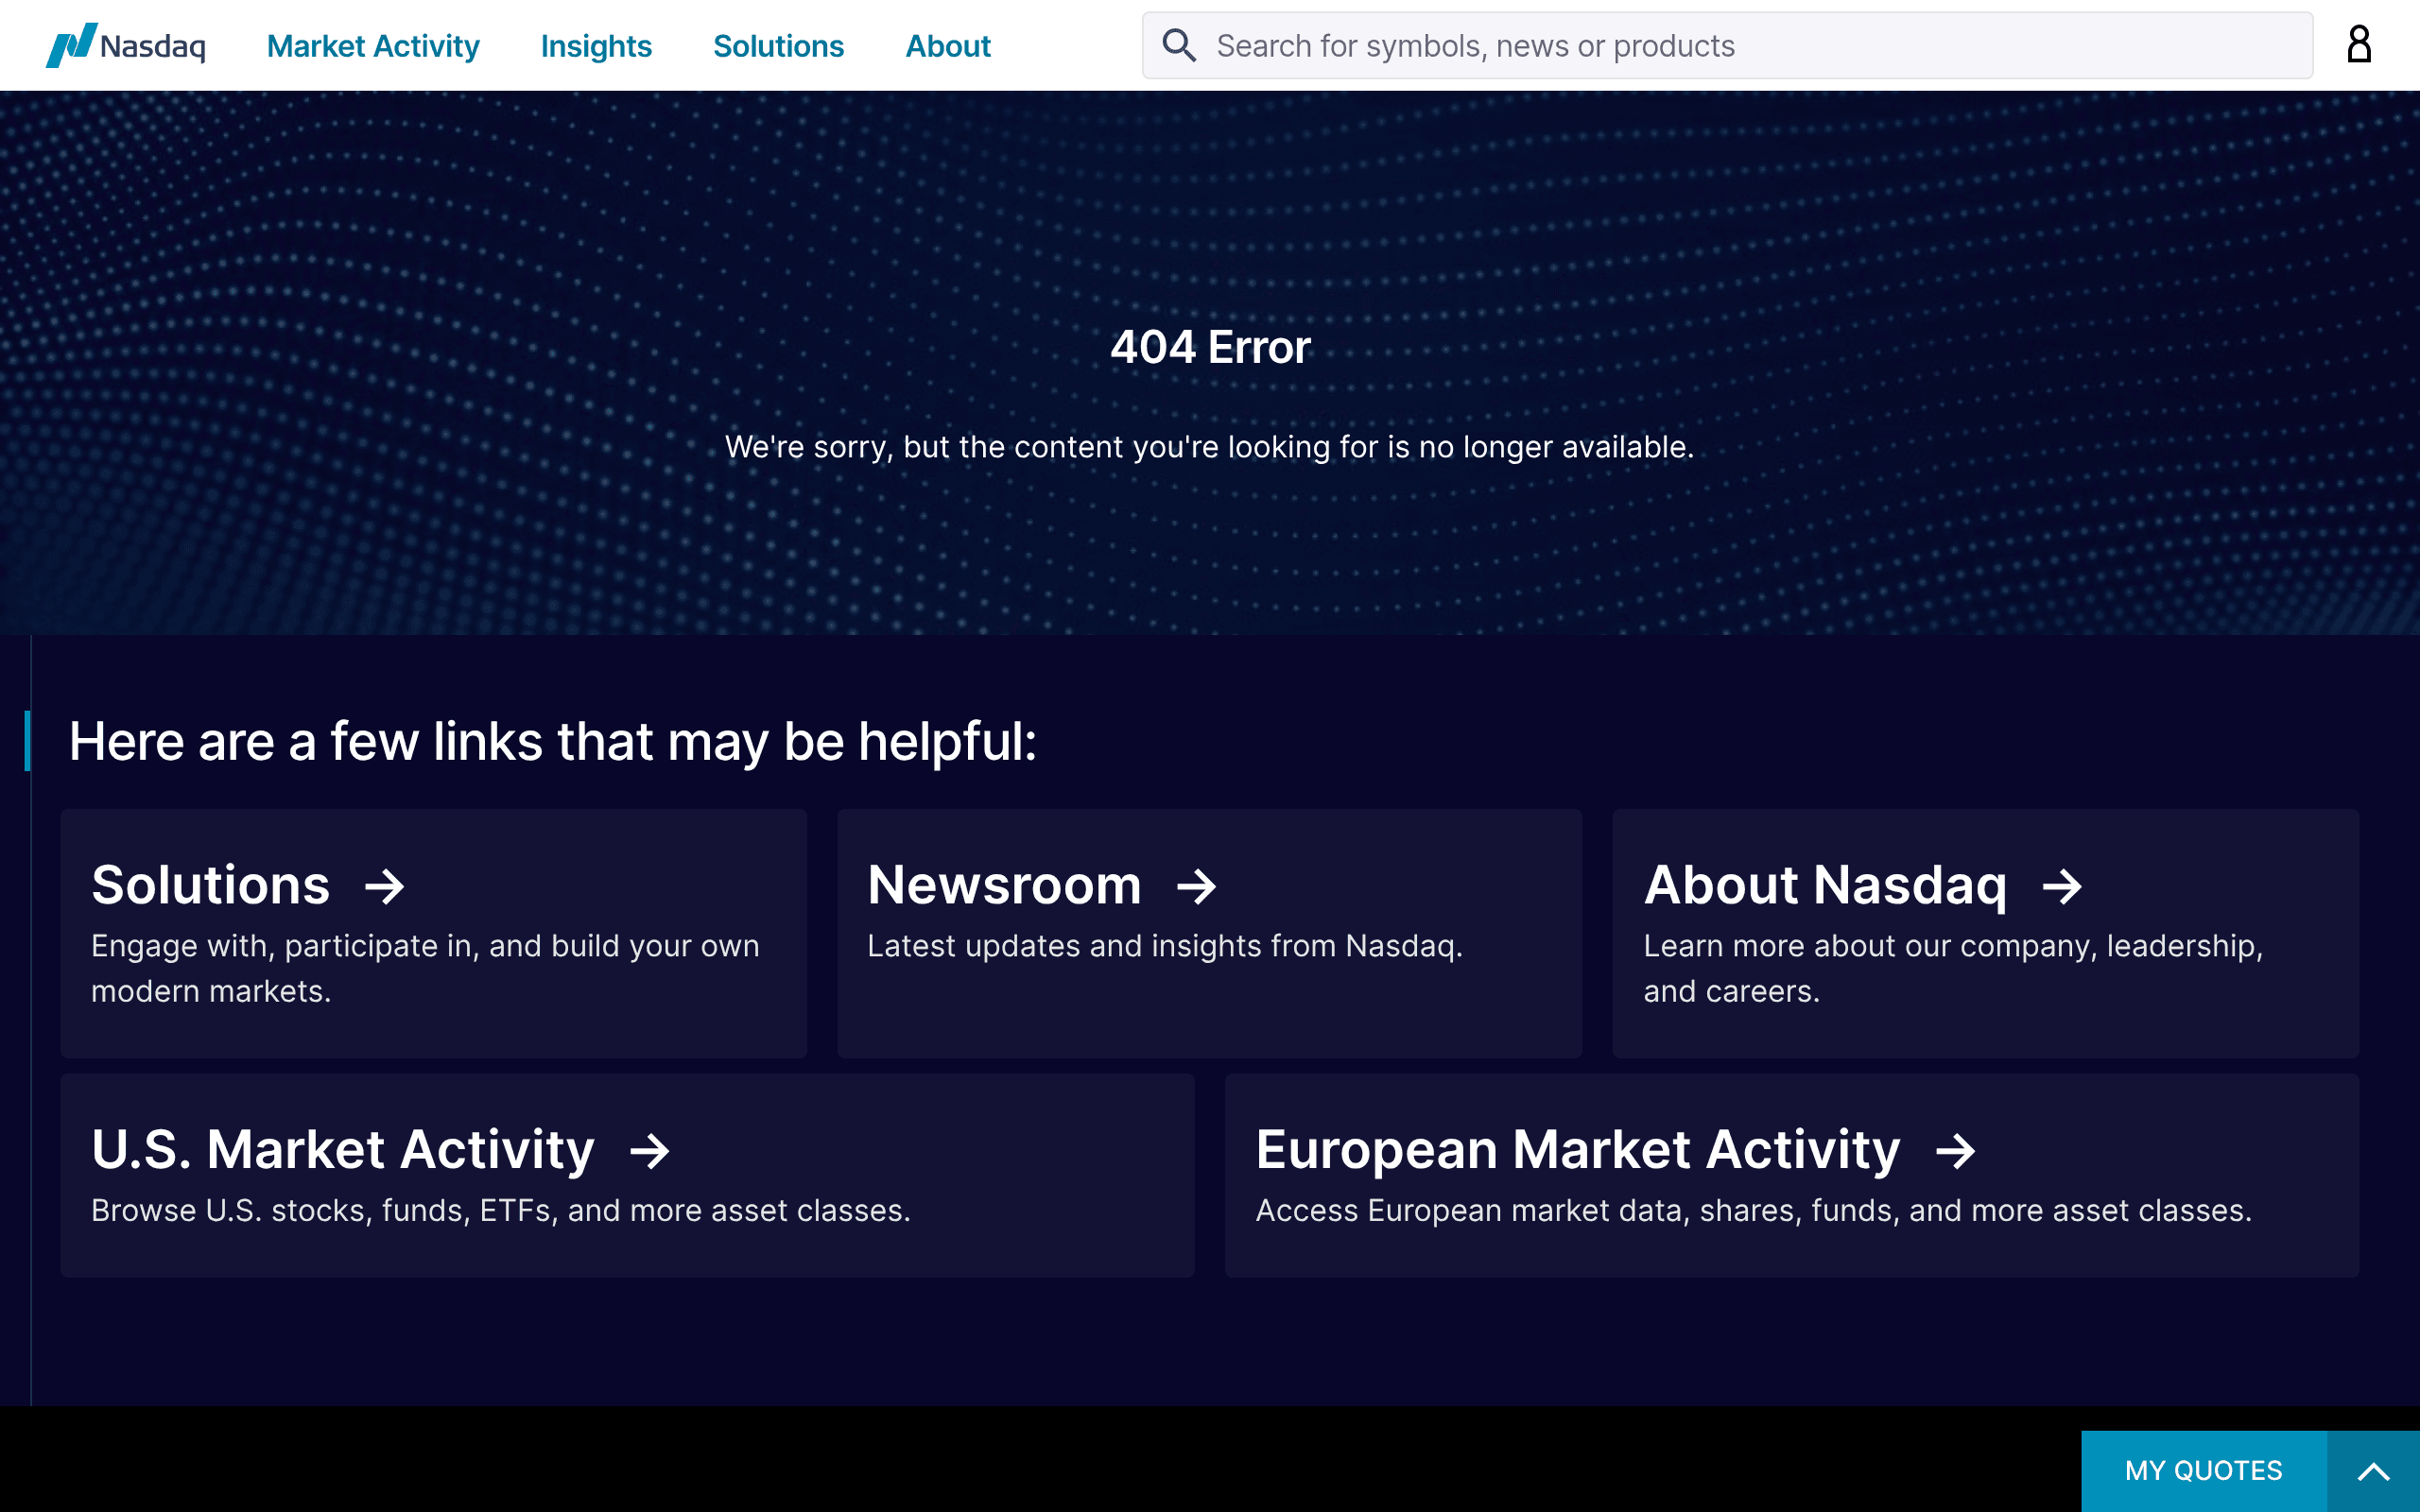The width and height of the screenshot is (2420, 1512).
Task: Click 'Engage with, participate in' description
Action: click(x=425, y=968)
